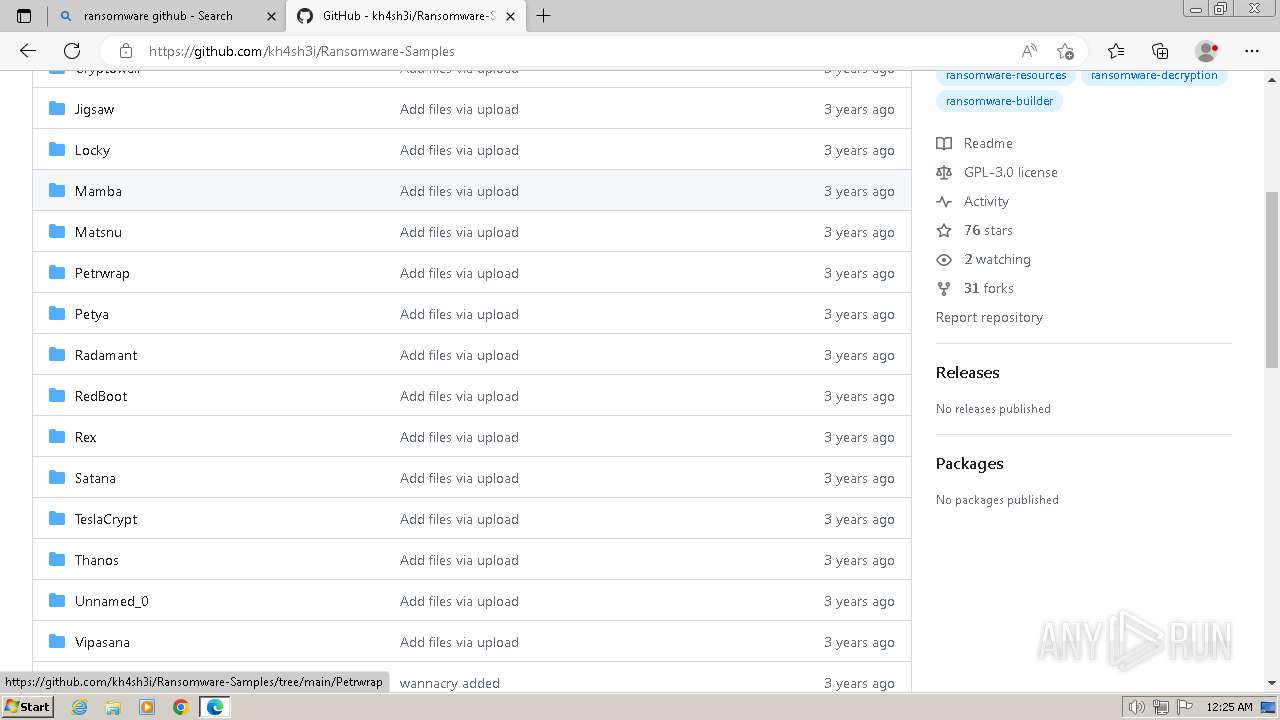Open the GPL-3.0 license link
This screenshot has height=720, width=1280.
click(1010, 172)
